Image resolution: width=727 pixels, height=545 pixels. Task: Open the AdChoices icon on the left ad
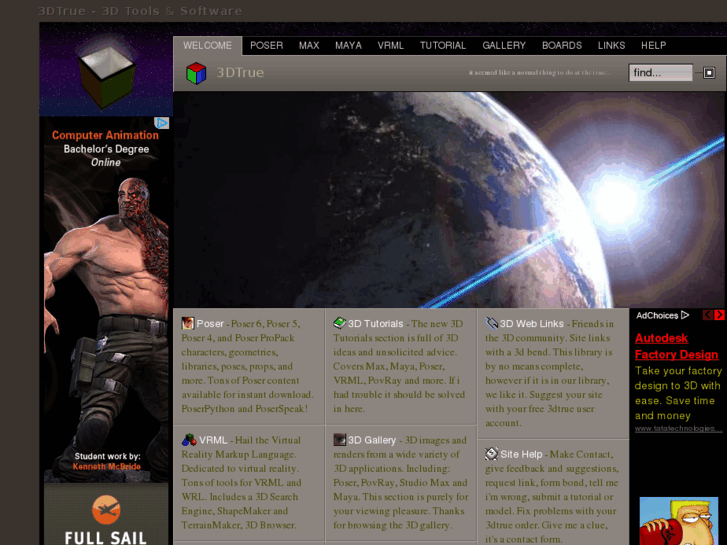coord(161,123)
